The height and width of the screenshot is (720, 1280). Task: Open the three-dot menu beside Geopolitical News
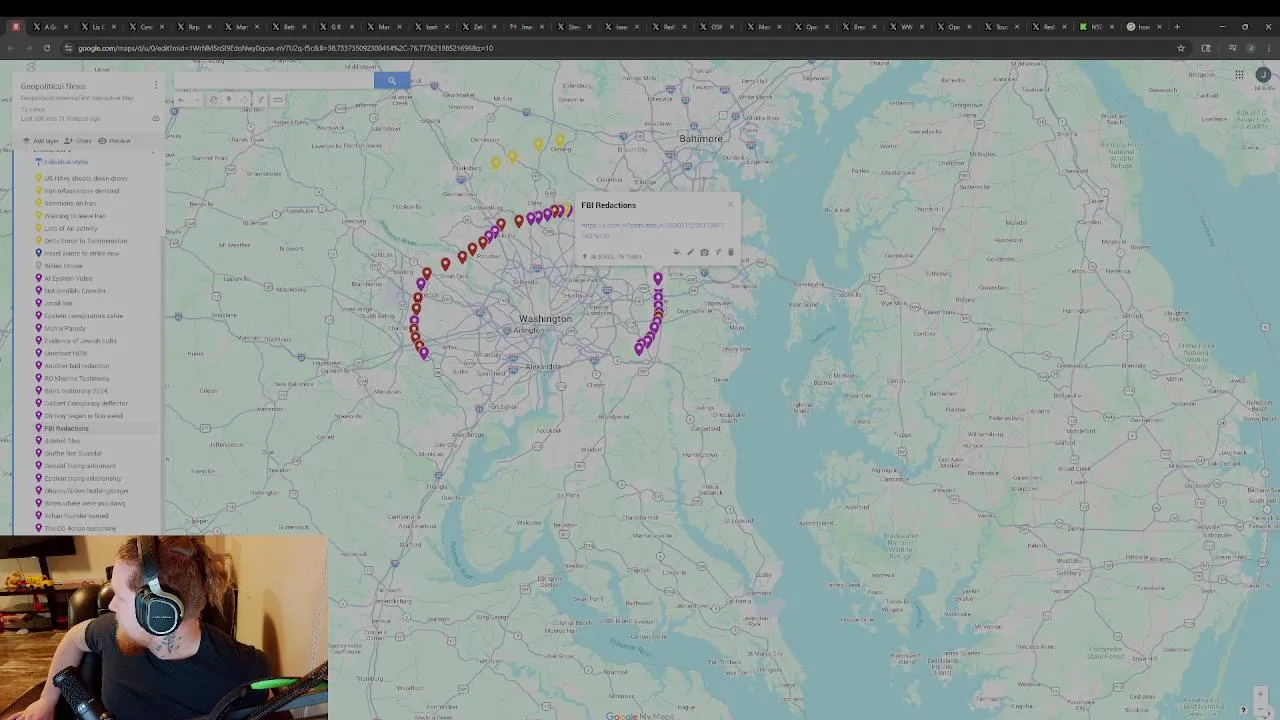point(156,85)
